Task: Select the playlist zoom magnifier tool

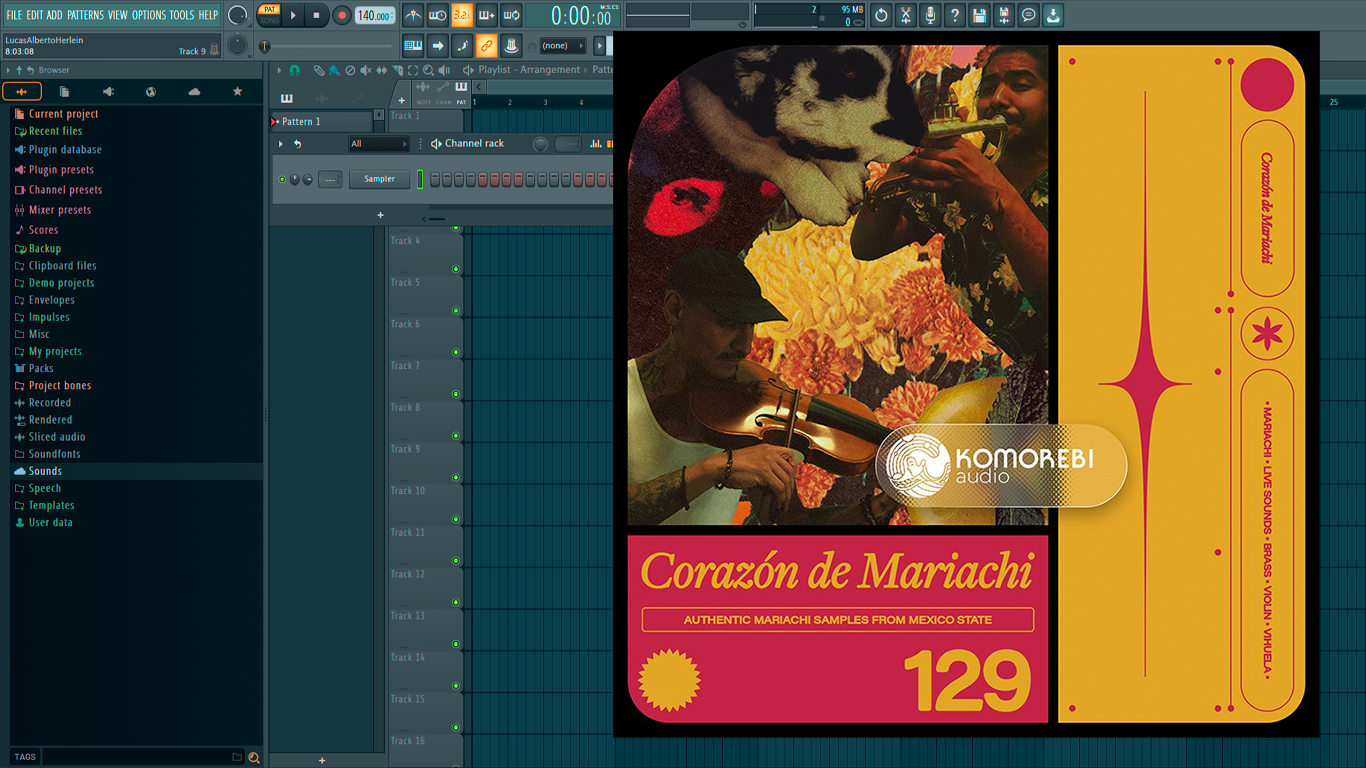Action: (x=428, y=70)
